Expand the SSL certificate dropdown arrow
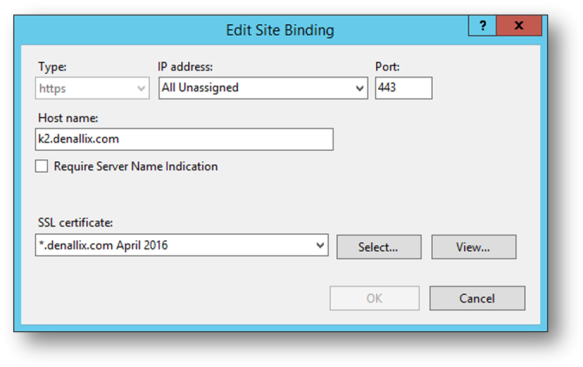Viewport: 583px width, 367px height. point(320,245)
